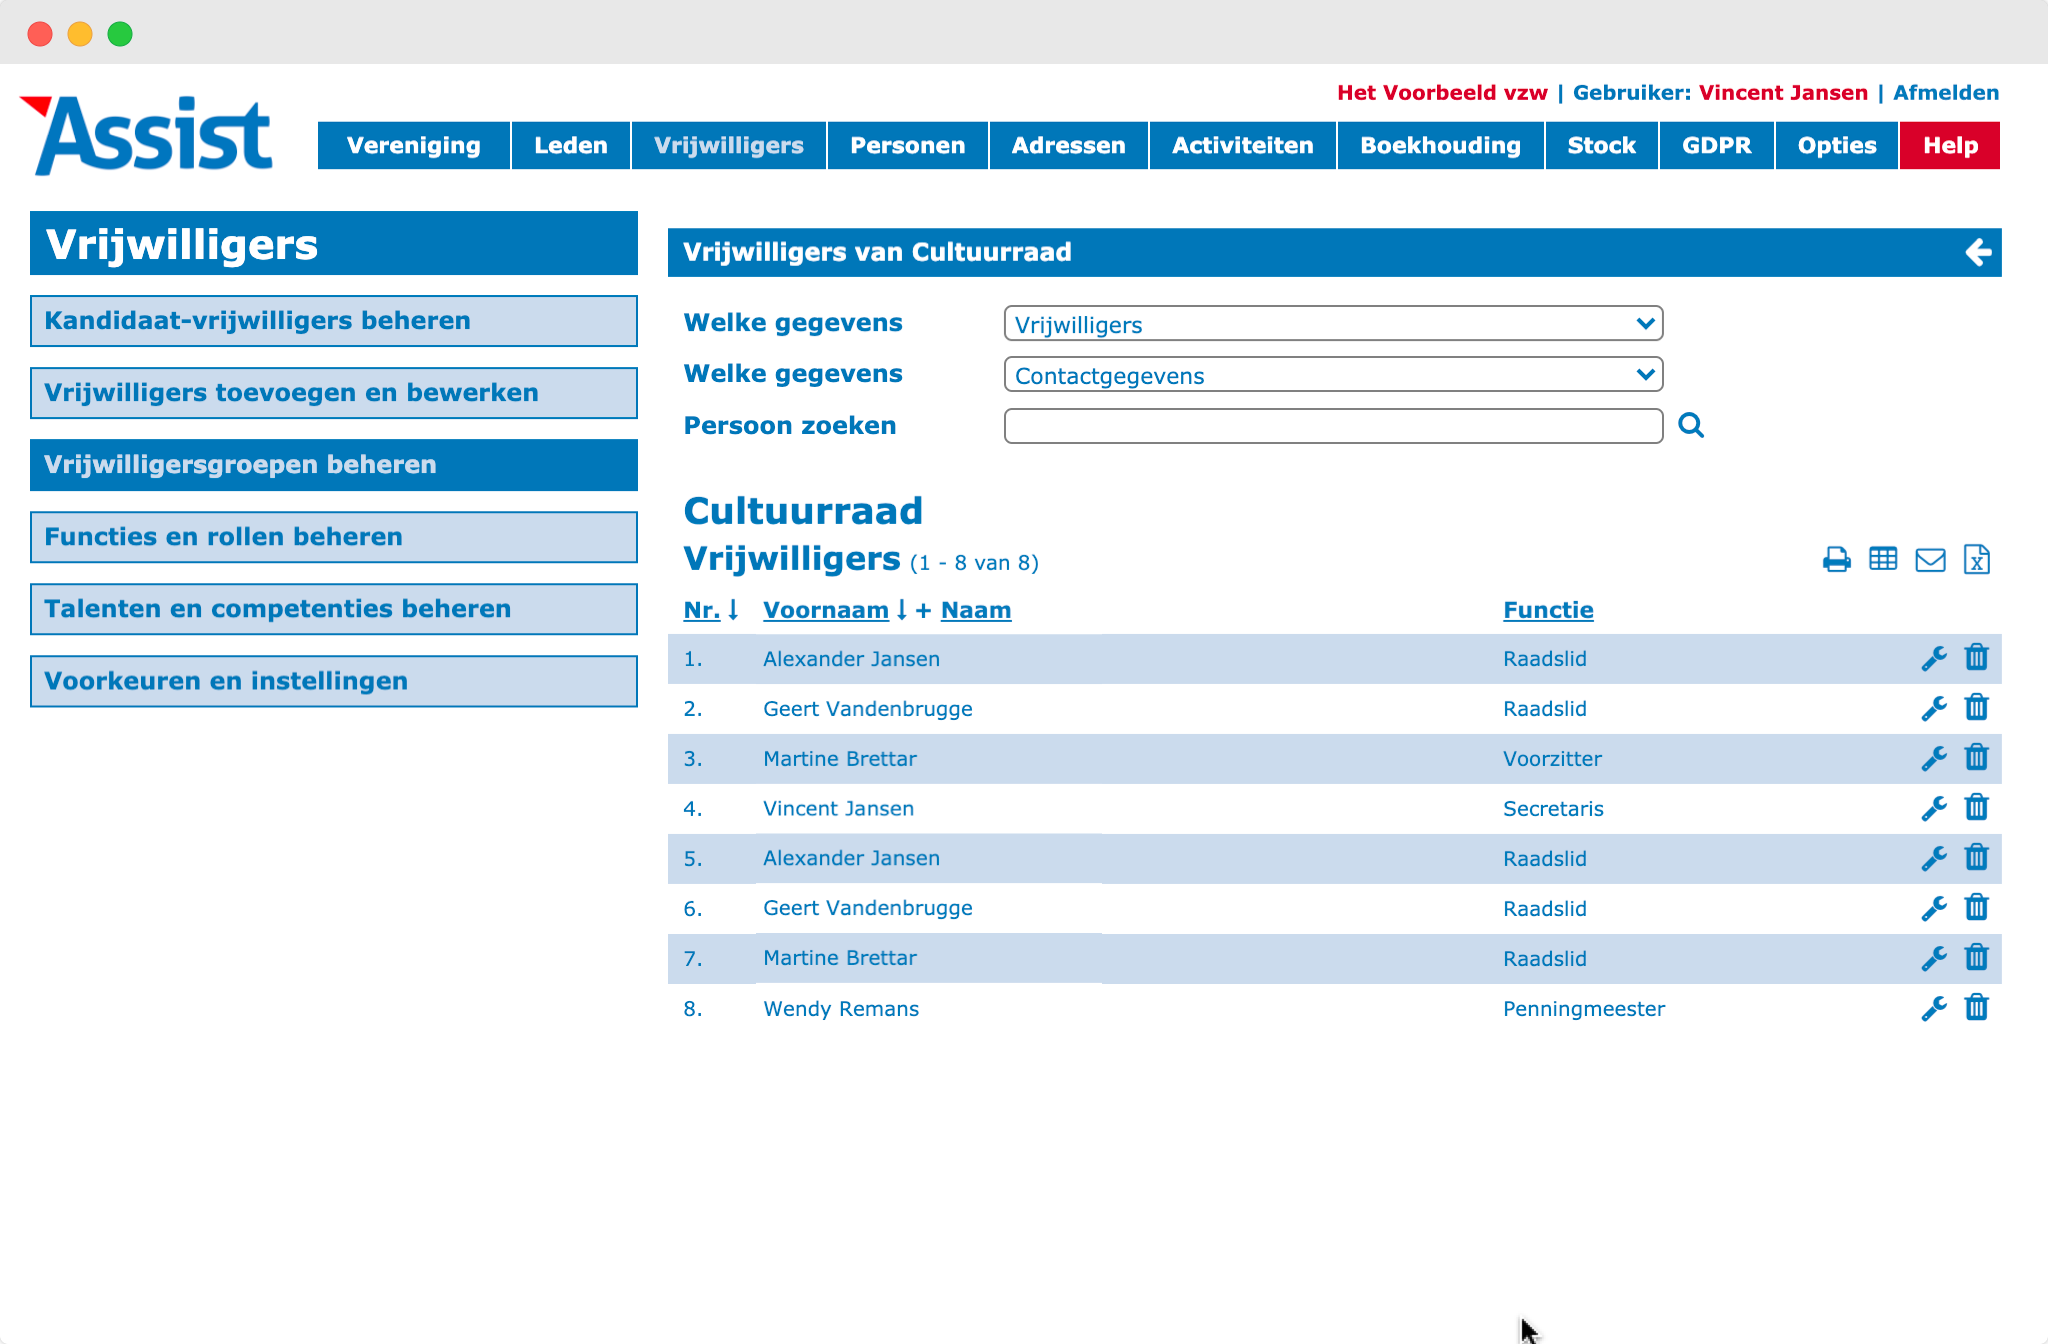Open the Stock menu
The image size is (2048, 1344).
[x=1602, y=145]
